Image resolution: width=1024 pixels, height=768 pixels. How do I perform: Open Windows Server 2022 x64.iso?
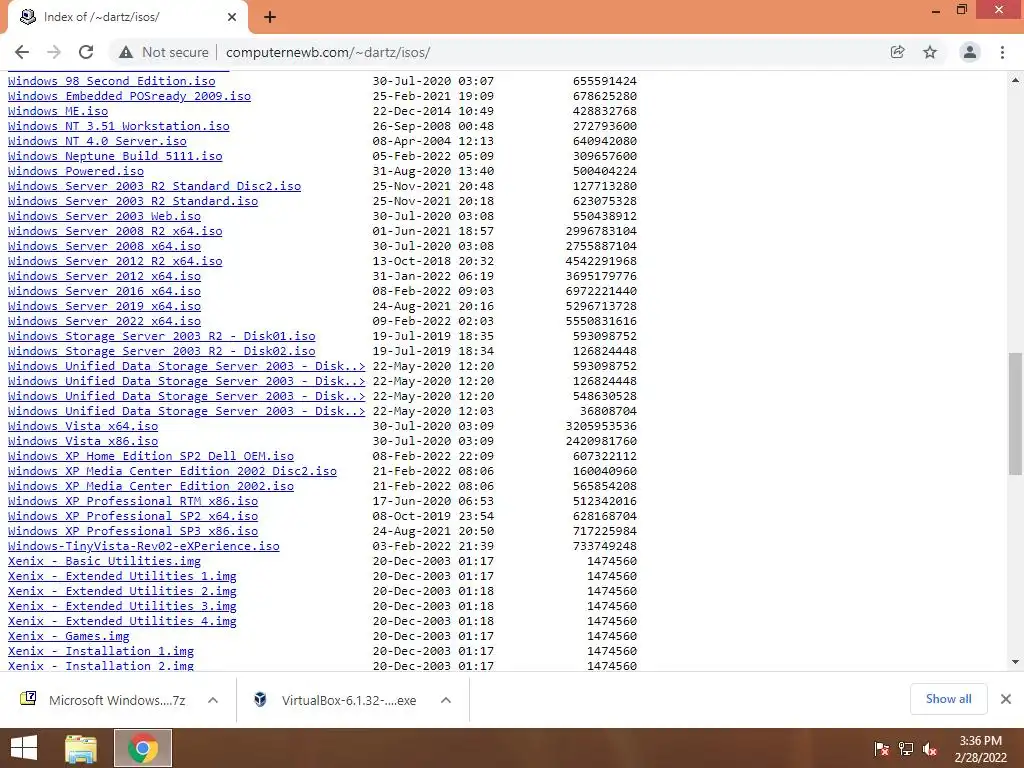tap(104, 321)
